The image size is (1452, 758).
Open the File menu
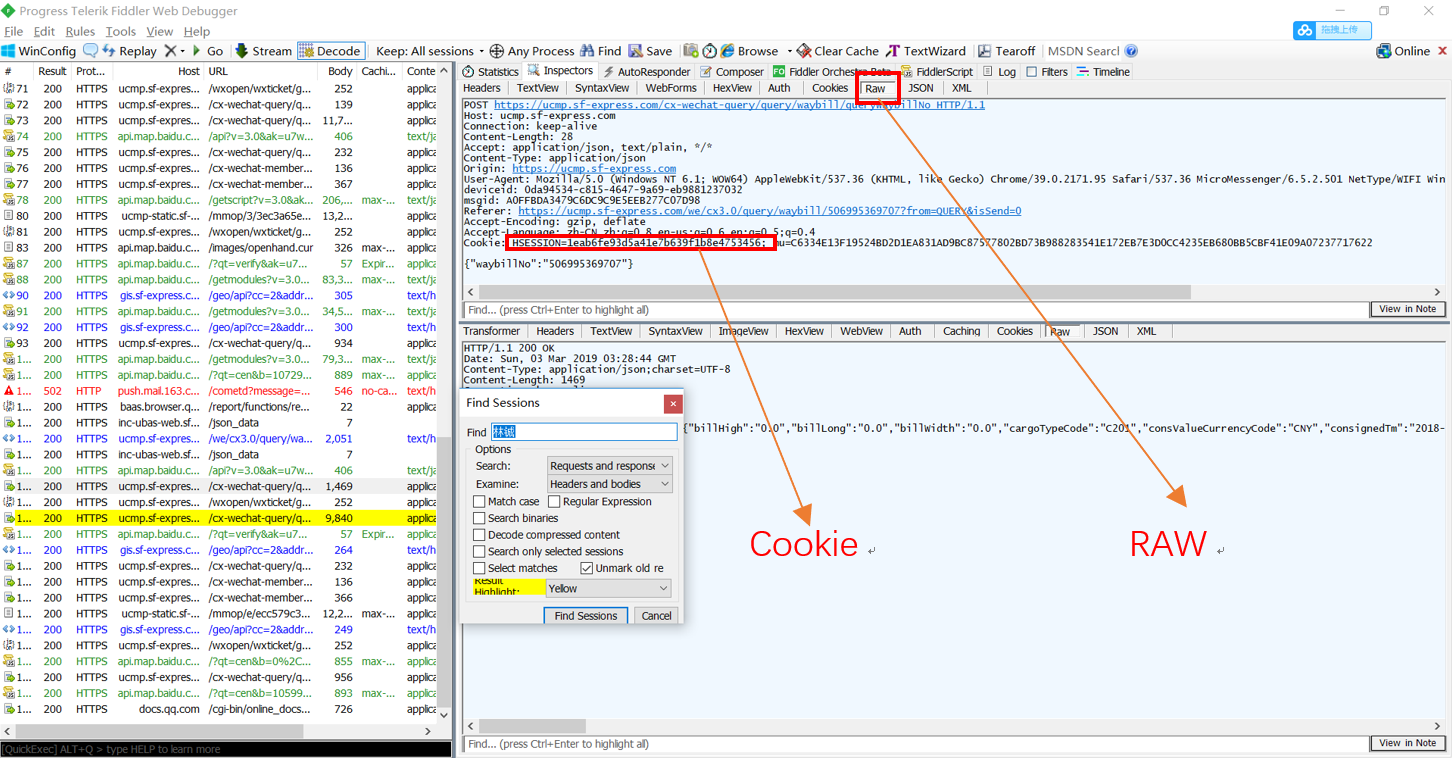point(14,31)
